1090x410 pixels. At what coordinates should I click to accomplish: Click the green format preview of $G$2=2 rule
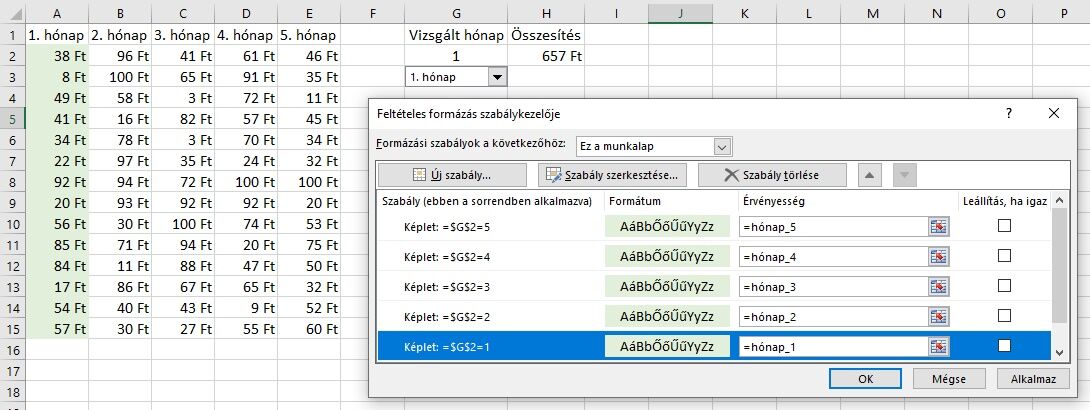click(667, 317)
